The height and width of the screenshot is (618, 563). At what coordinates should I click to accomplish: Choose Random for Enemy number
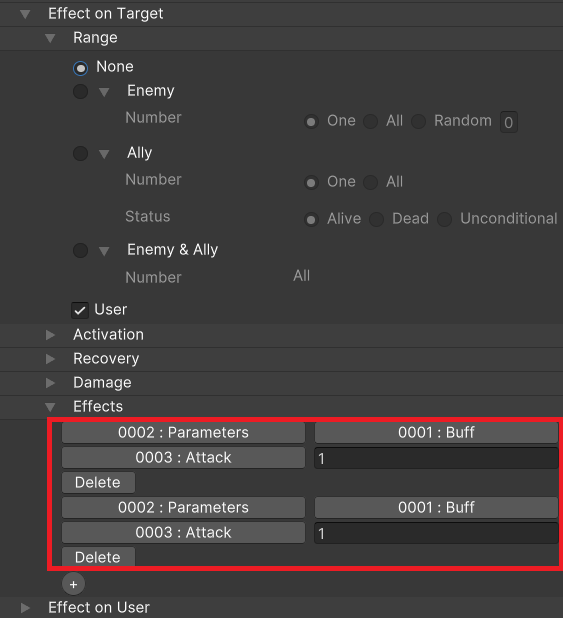[418, 121]
